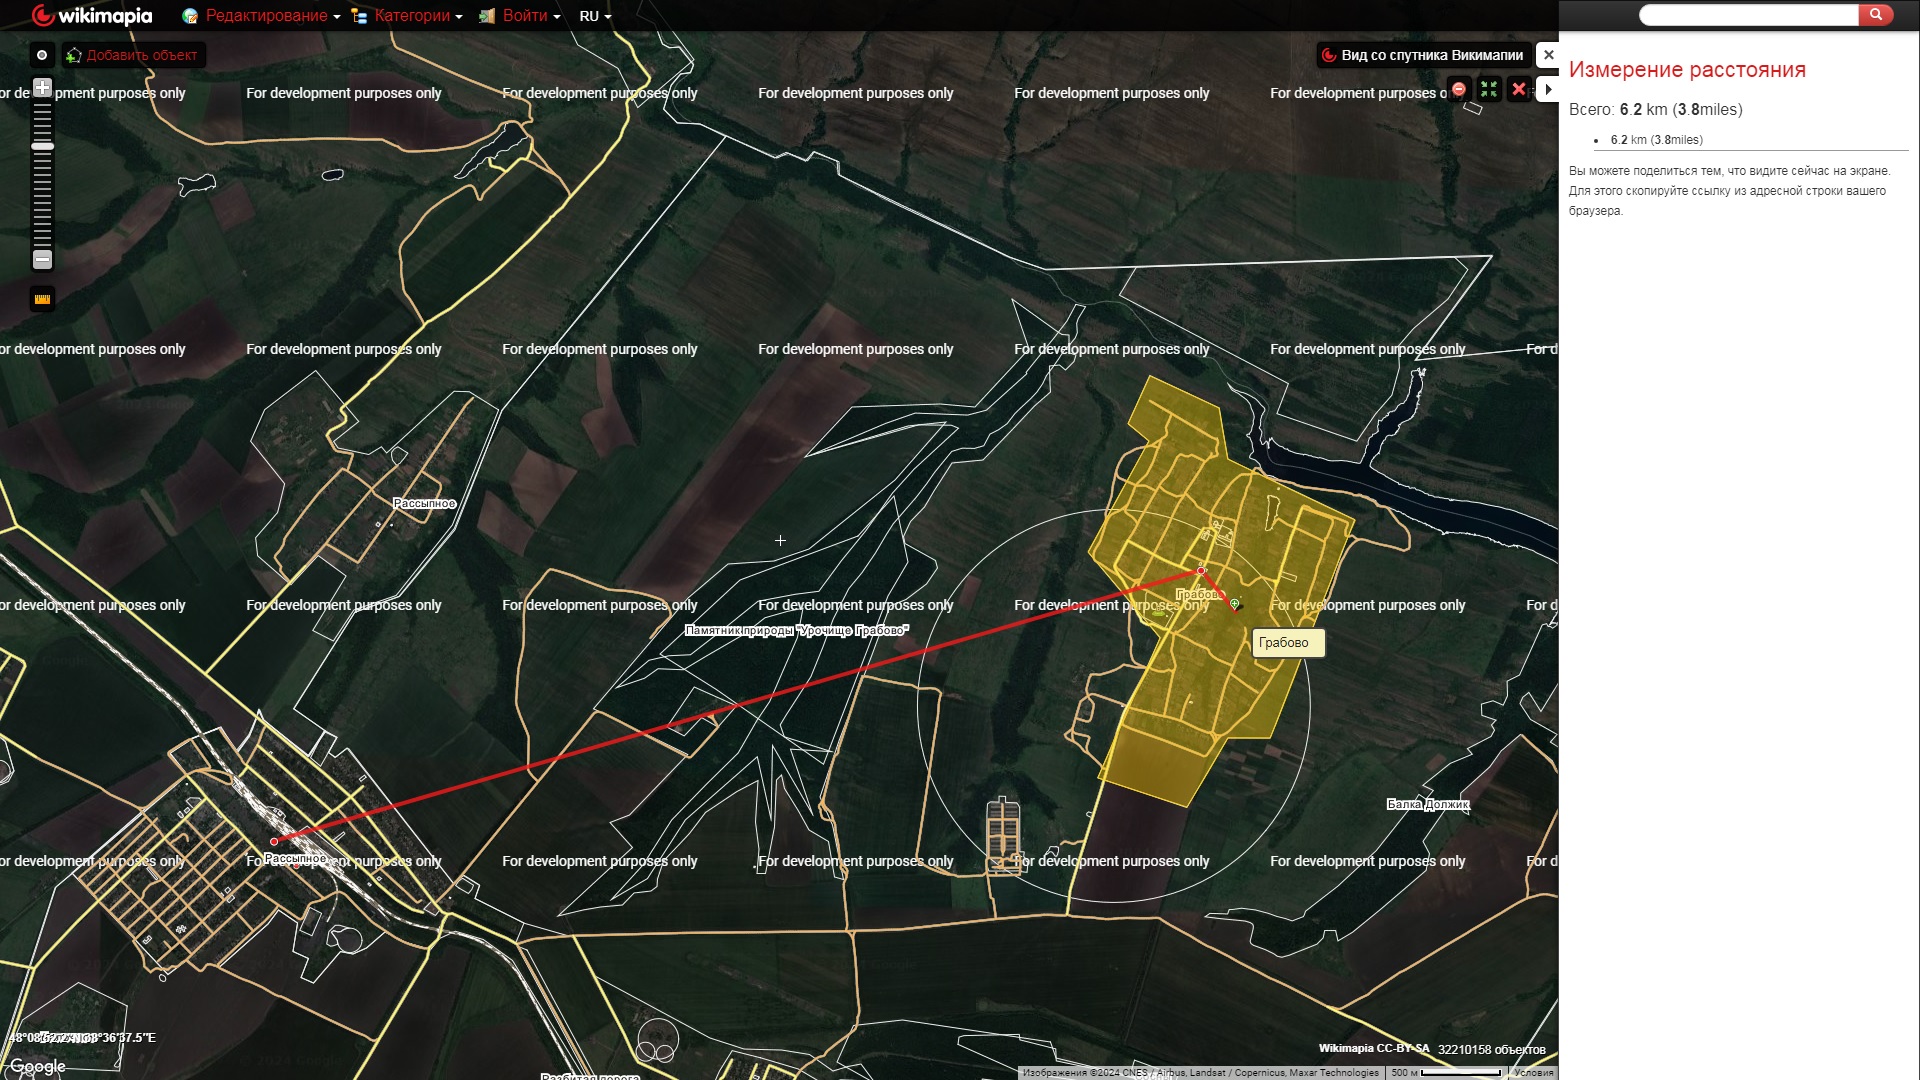1920x1080 pixels.
Task: Click the Рассыпное label in the upper village
Action: [425, 503]
